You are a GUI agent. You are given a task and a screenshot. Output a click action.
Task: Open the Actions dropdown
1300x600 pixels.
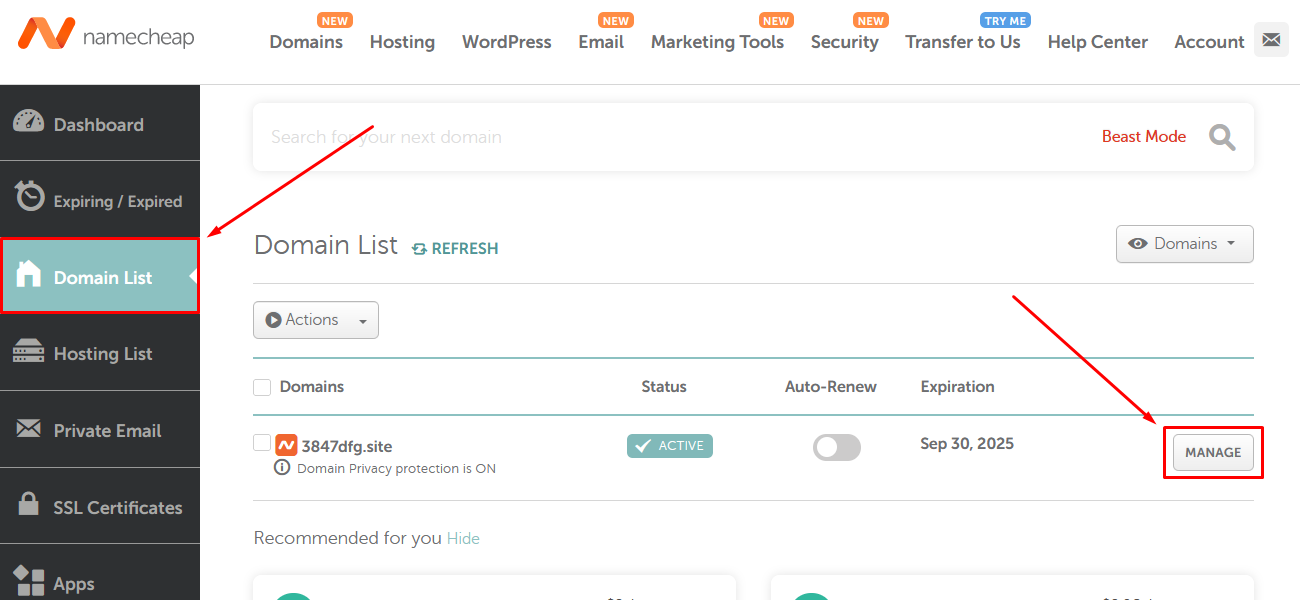click(x=316, y=320)
